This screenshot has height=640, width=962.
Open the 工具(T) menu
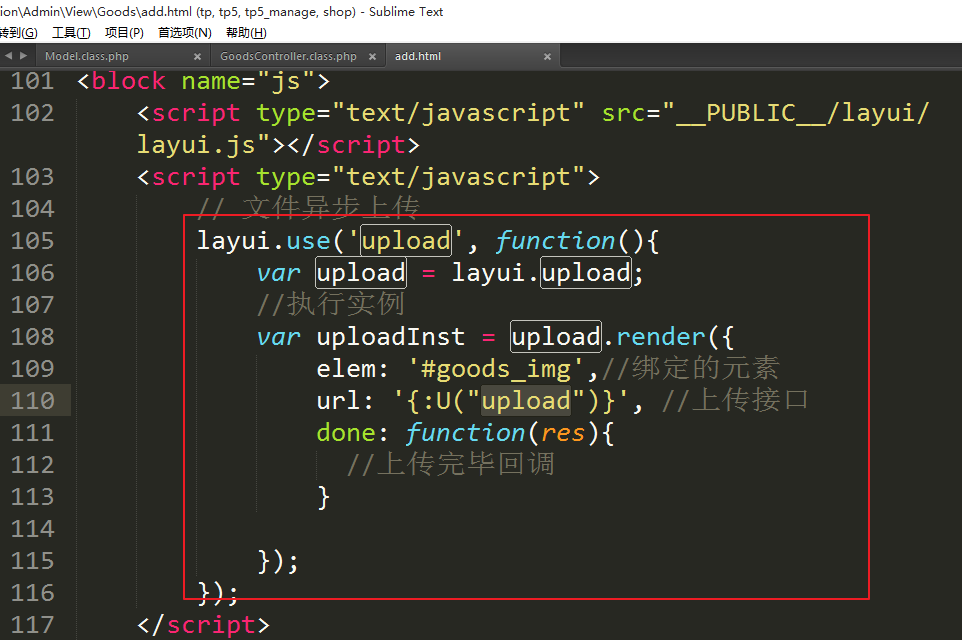[70, 33]
